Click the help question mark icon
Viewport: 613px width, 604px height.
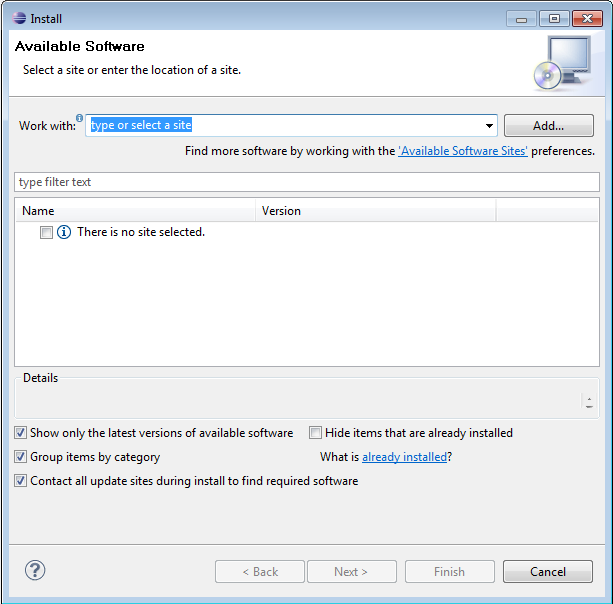[x=35, y=570]
